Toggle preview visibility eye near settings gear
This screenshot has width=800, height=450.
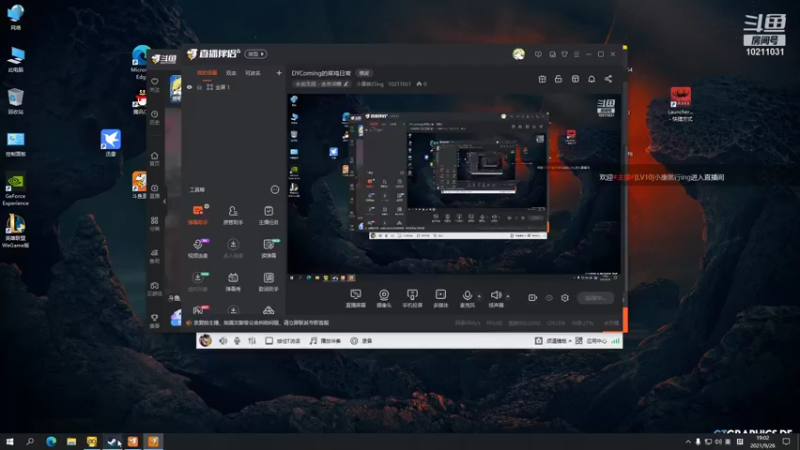[x=549, y=297]
